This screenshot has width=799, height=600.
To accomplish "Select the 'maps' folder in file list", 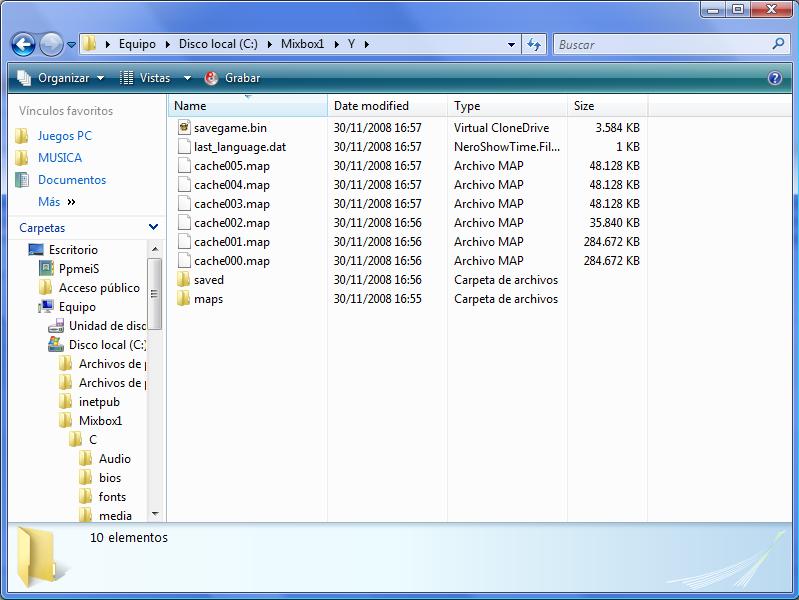I will [x=208, y=299].
